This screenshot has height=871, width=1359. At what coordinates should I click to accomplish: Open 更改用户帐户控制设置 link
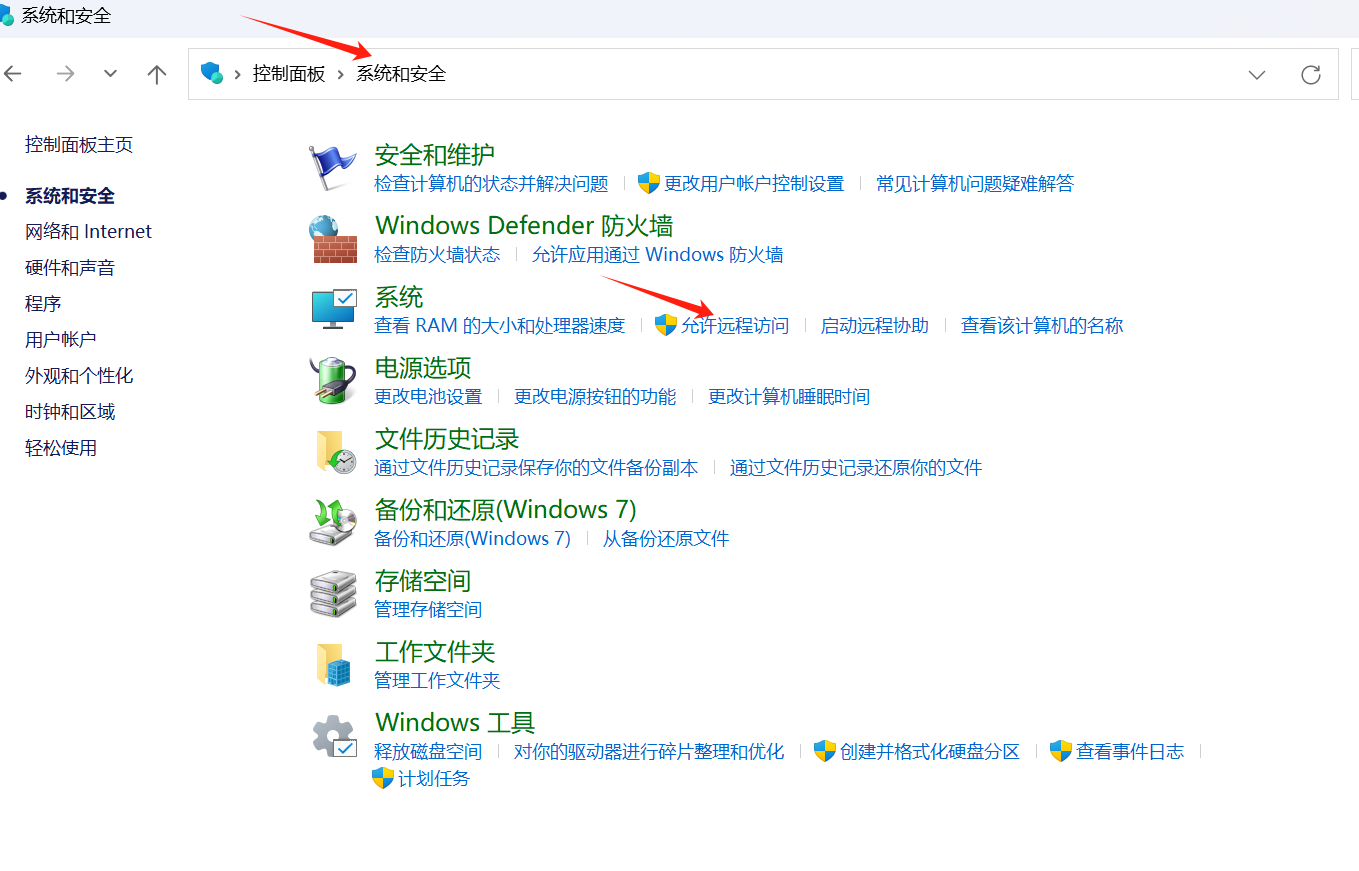[x=754, y=184]
